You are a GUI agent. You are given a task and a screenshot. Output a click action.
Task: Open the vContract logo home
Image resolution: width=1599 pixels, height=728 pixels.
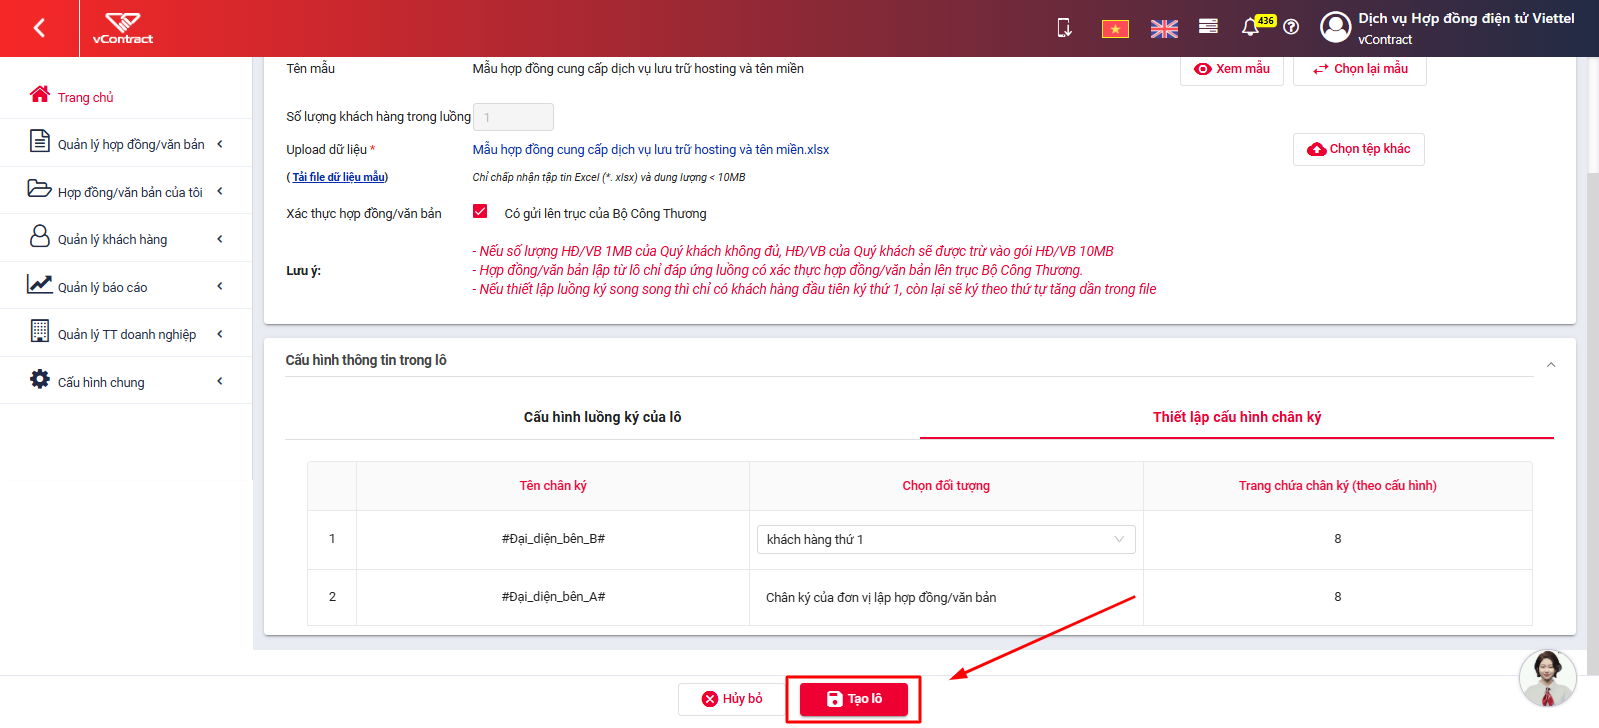pyautogui.click(x=123, y=28)
